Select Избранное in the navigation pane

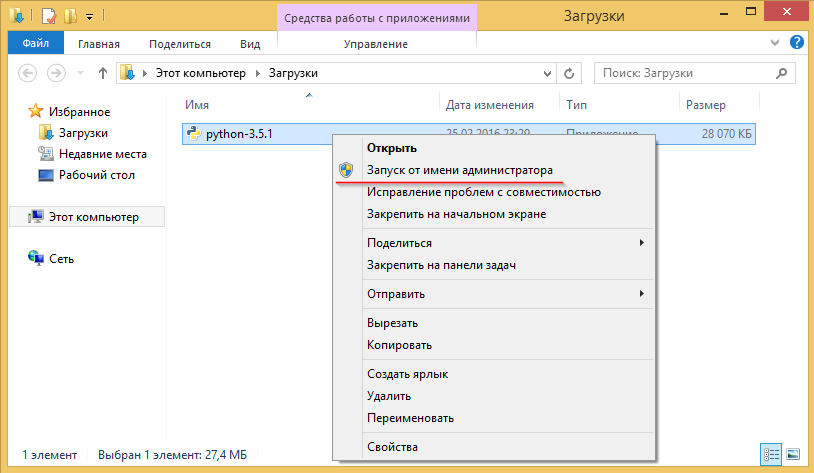point(79,112)
